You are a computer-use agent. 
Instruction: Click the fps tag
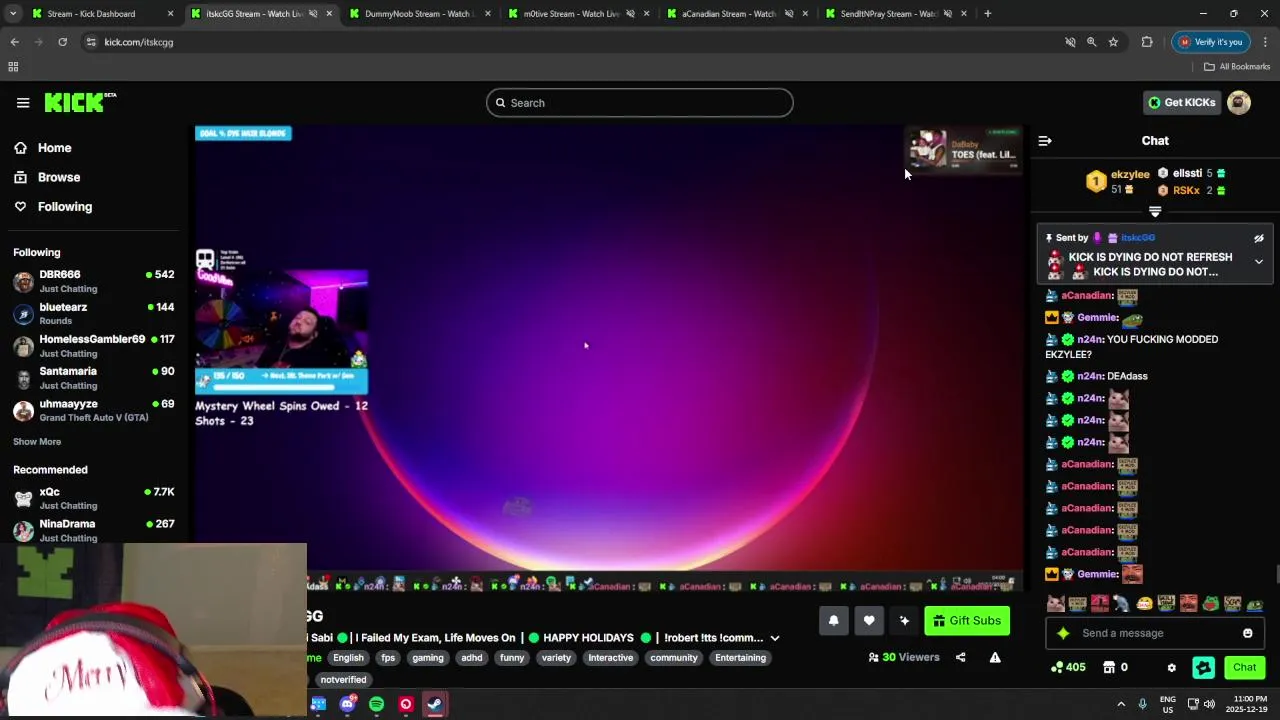pos(388,658)
